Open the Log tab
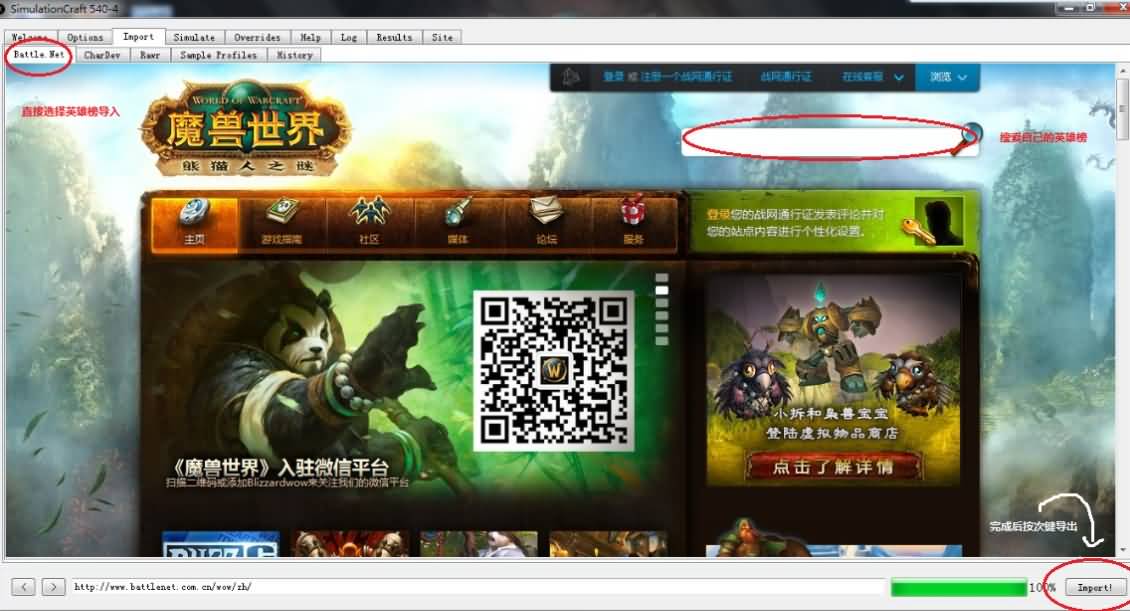This screenshot has height=611, width=1130. pos(349,37)
